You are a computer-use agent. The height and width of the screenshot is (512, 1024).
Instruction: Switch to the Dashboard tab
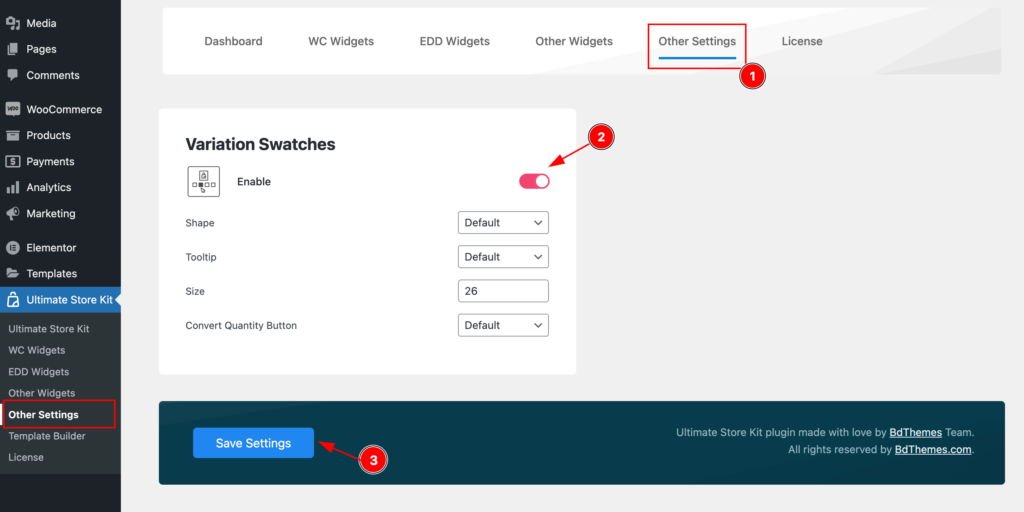233,41
